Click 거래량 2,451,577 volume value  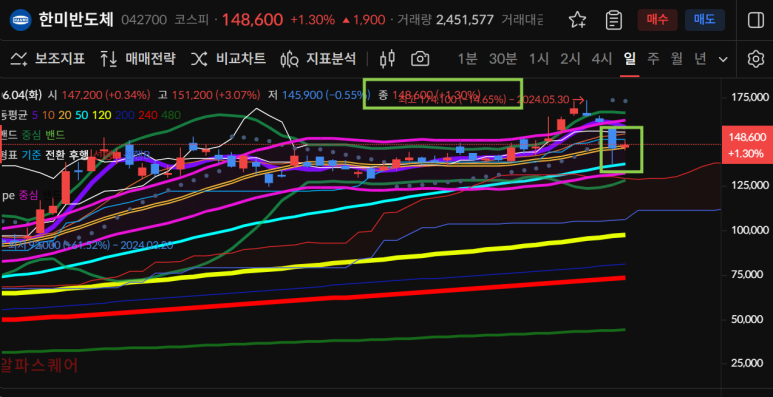click(x=464, y=20)
